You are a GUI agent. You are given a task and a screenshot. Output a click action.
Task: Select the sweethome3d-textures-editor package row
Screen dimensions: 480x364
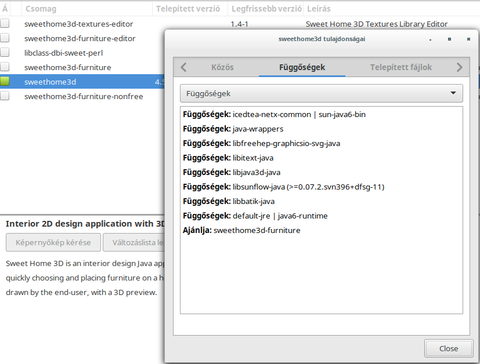[x=240, y=24]
